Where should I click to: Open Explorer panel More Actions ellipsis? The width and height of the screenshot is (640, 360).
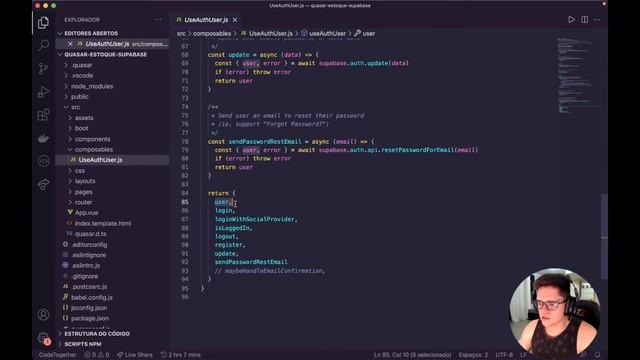click(158, 20)
